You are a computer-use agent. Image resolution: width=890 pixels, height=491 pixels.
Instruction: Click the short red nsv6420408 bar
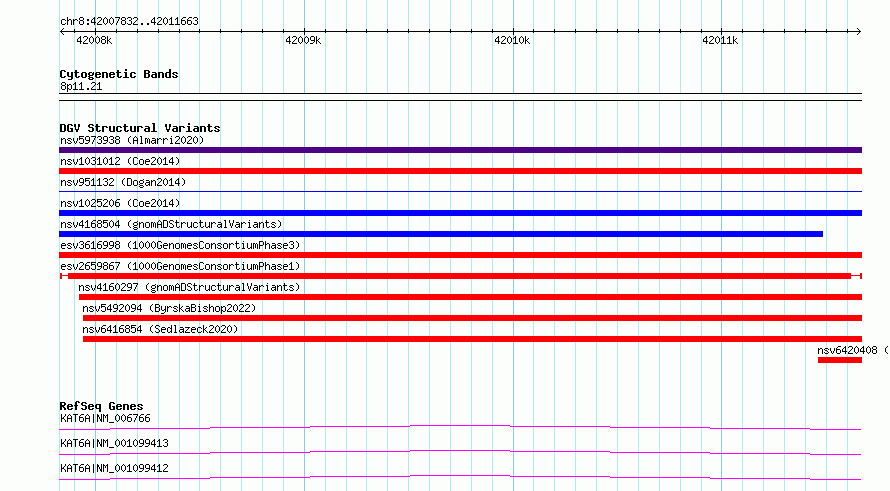840,360
